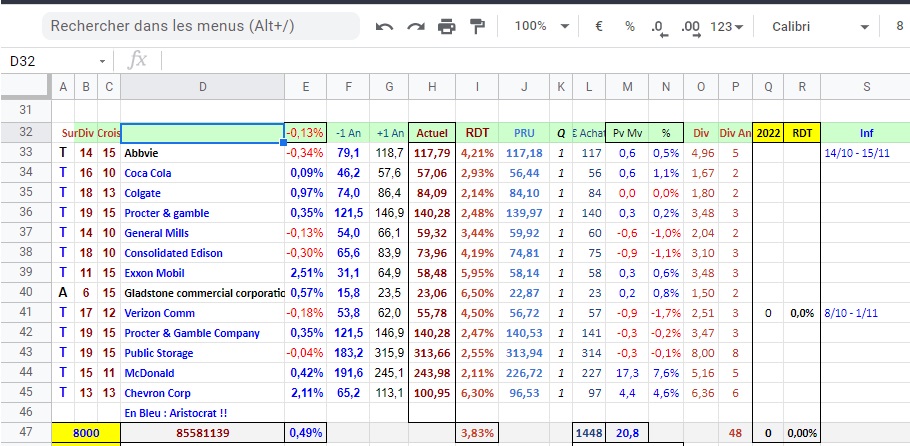This screenshot has height=446, width=910.
Task: Click the Actuel header cell
Action: click(432, 133)
